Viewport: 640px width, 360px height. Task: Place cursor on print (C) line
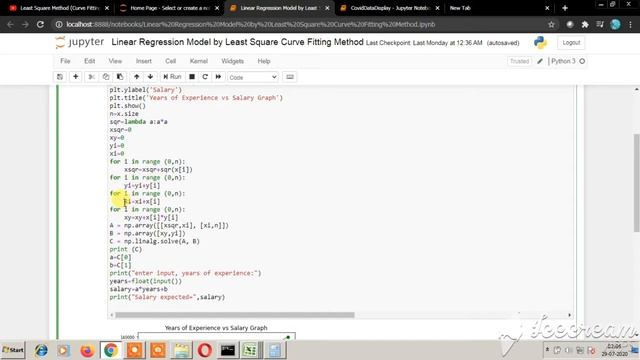(x=126, y=249)
